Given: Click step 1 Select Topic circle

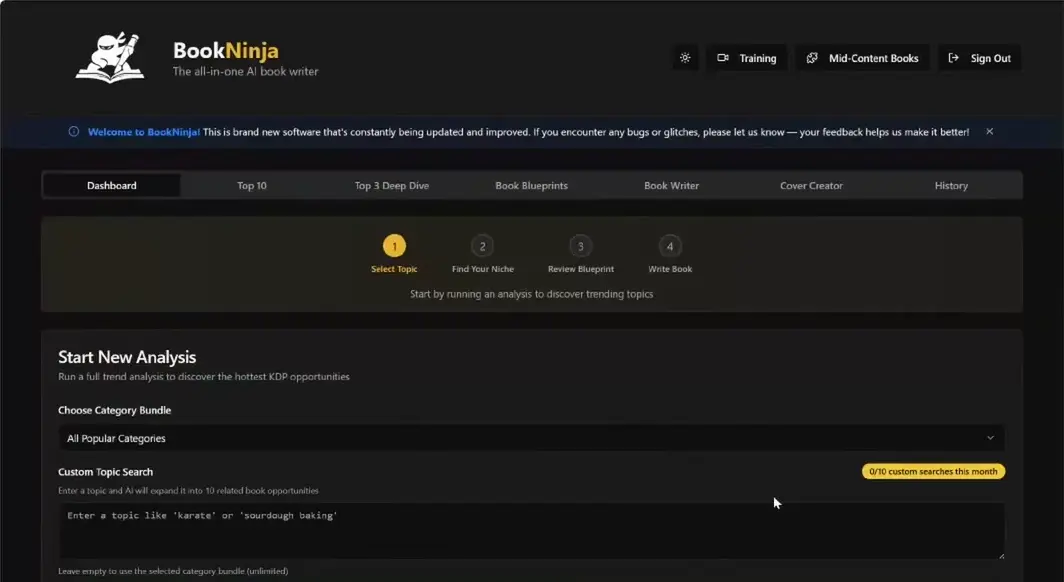Looking at the screenshot, I should [394, 246].
